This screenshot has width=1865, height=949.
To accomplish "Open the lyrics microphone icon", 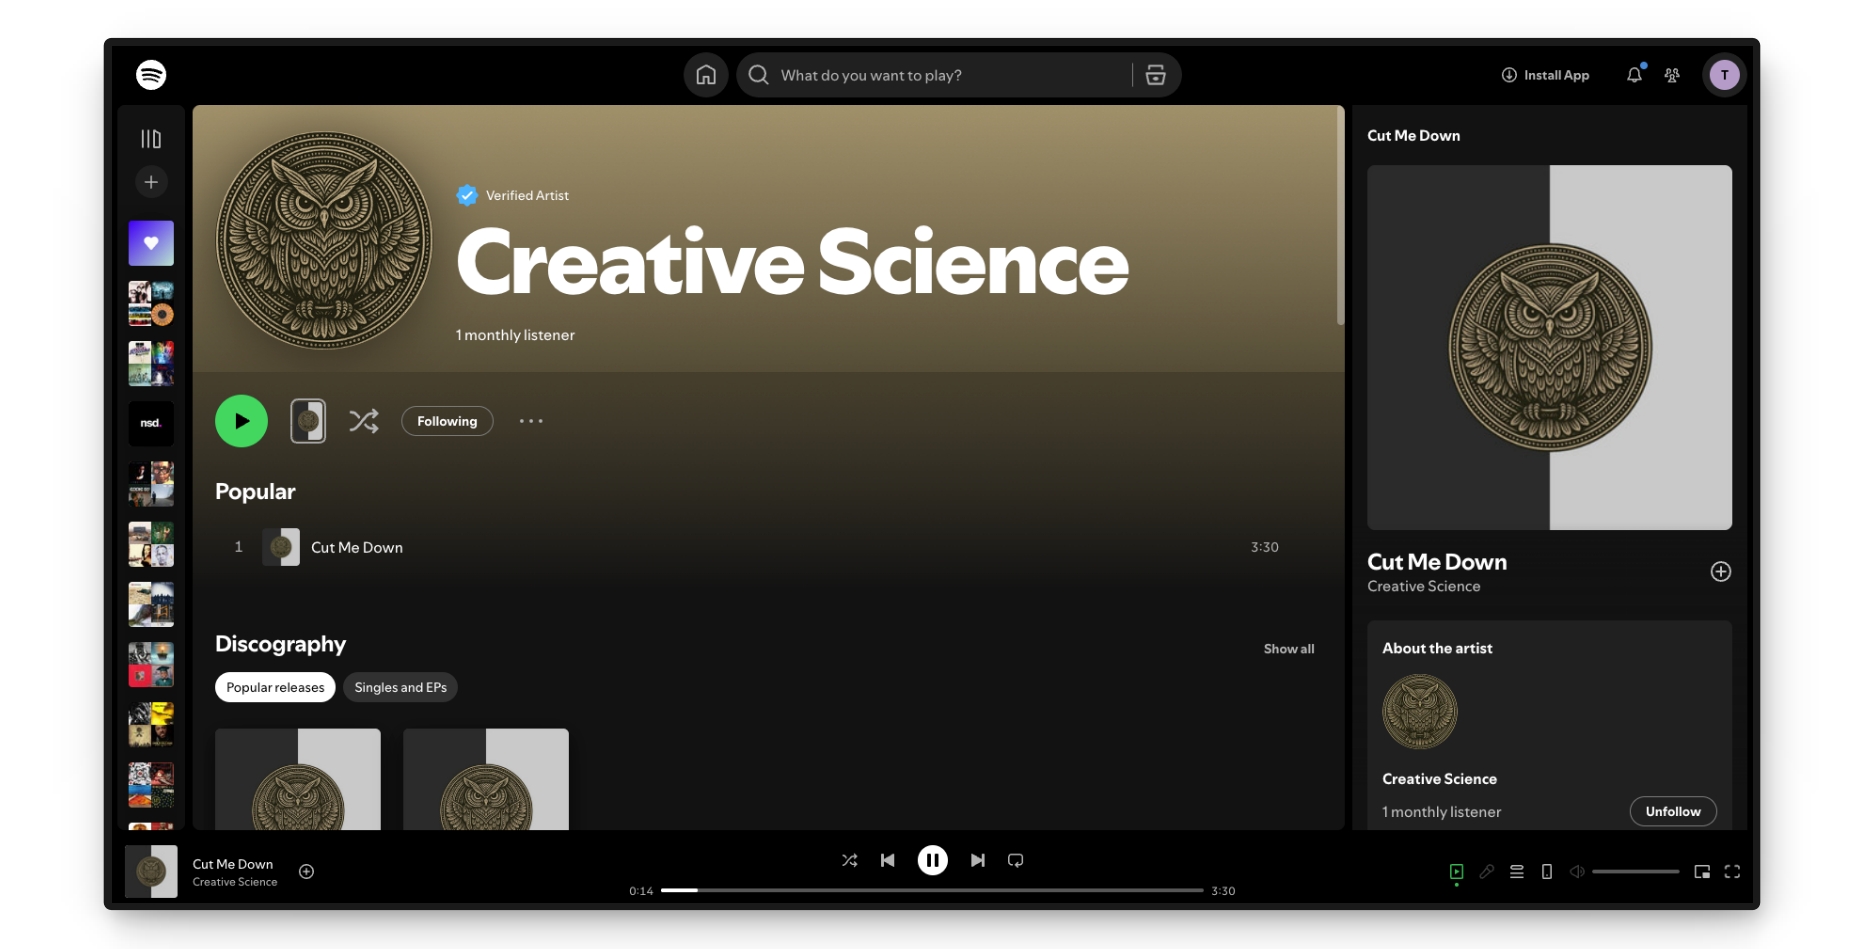I will [x=1487, y=872].
